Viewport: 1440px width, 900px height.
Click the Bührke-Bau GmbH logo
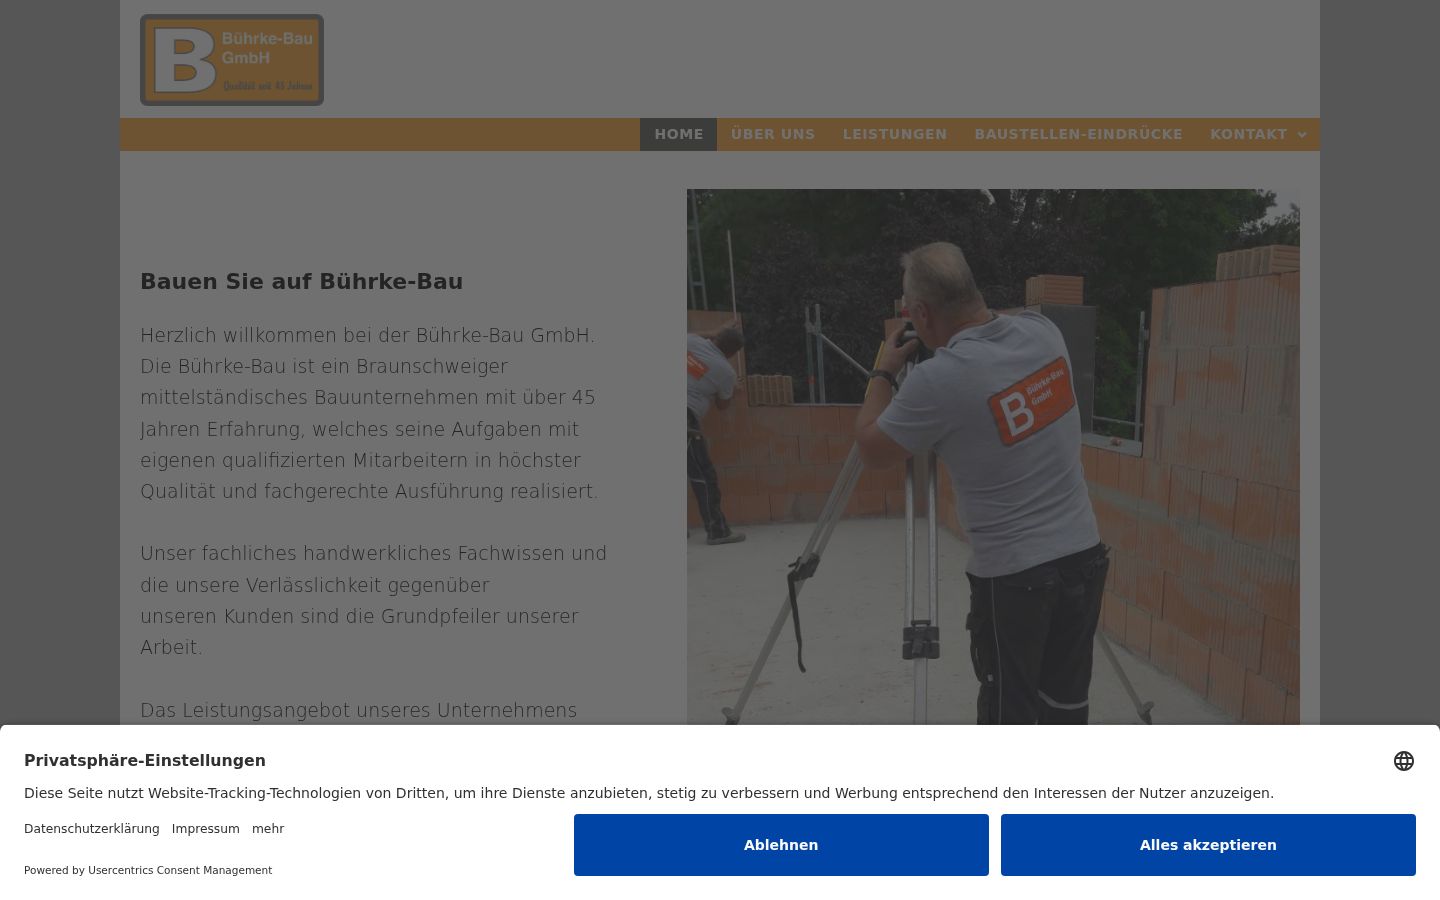(232, 60)
